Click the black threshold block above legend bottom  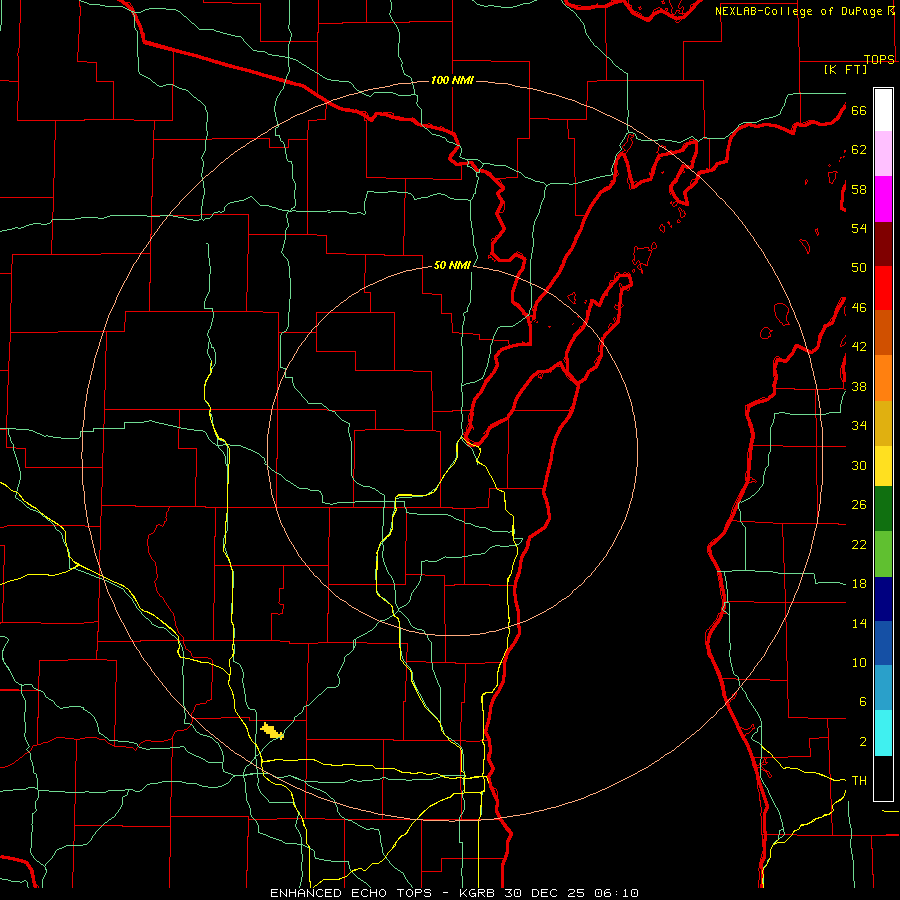point(883,778)
